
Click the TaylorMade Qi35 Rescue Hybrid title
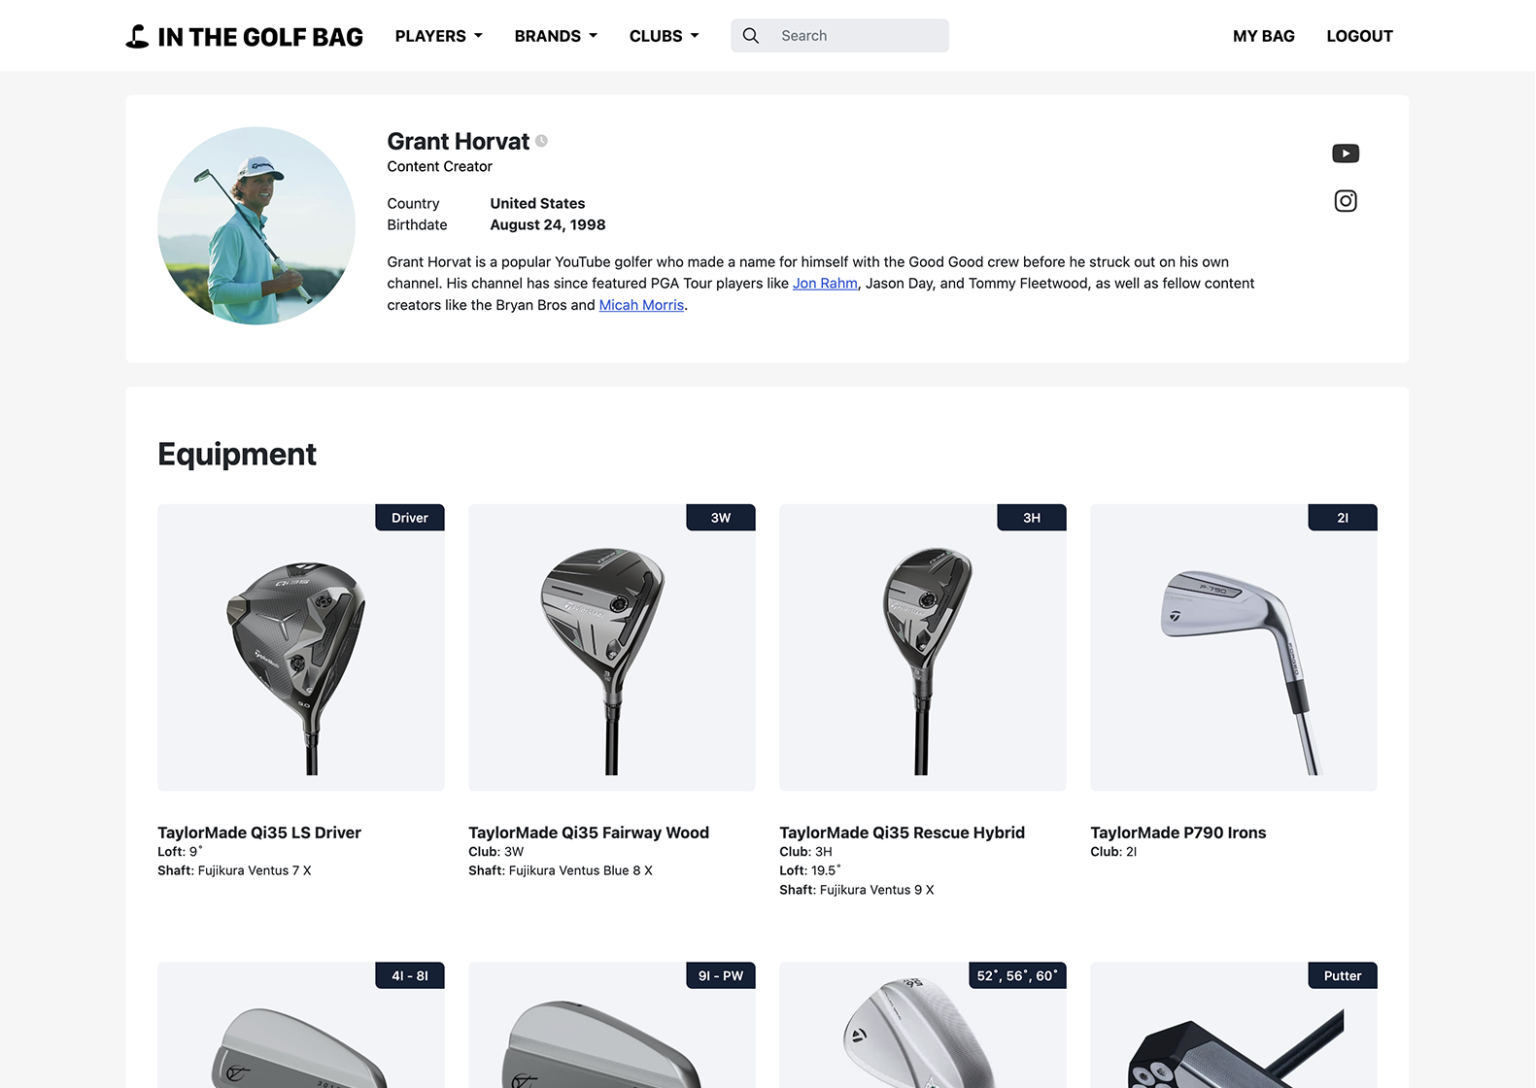(902, 832)
